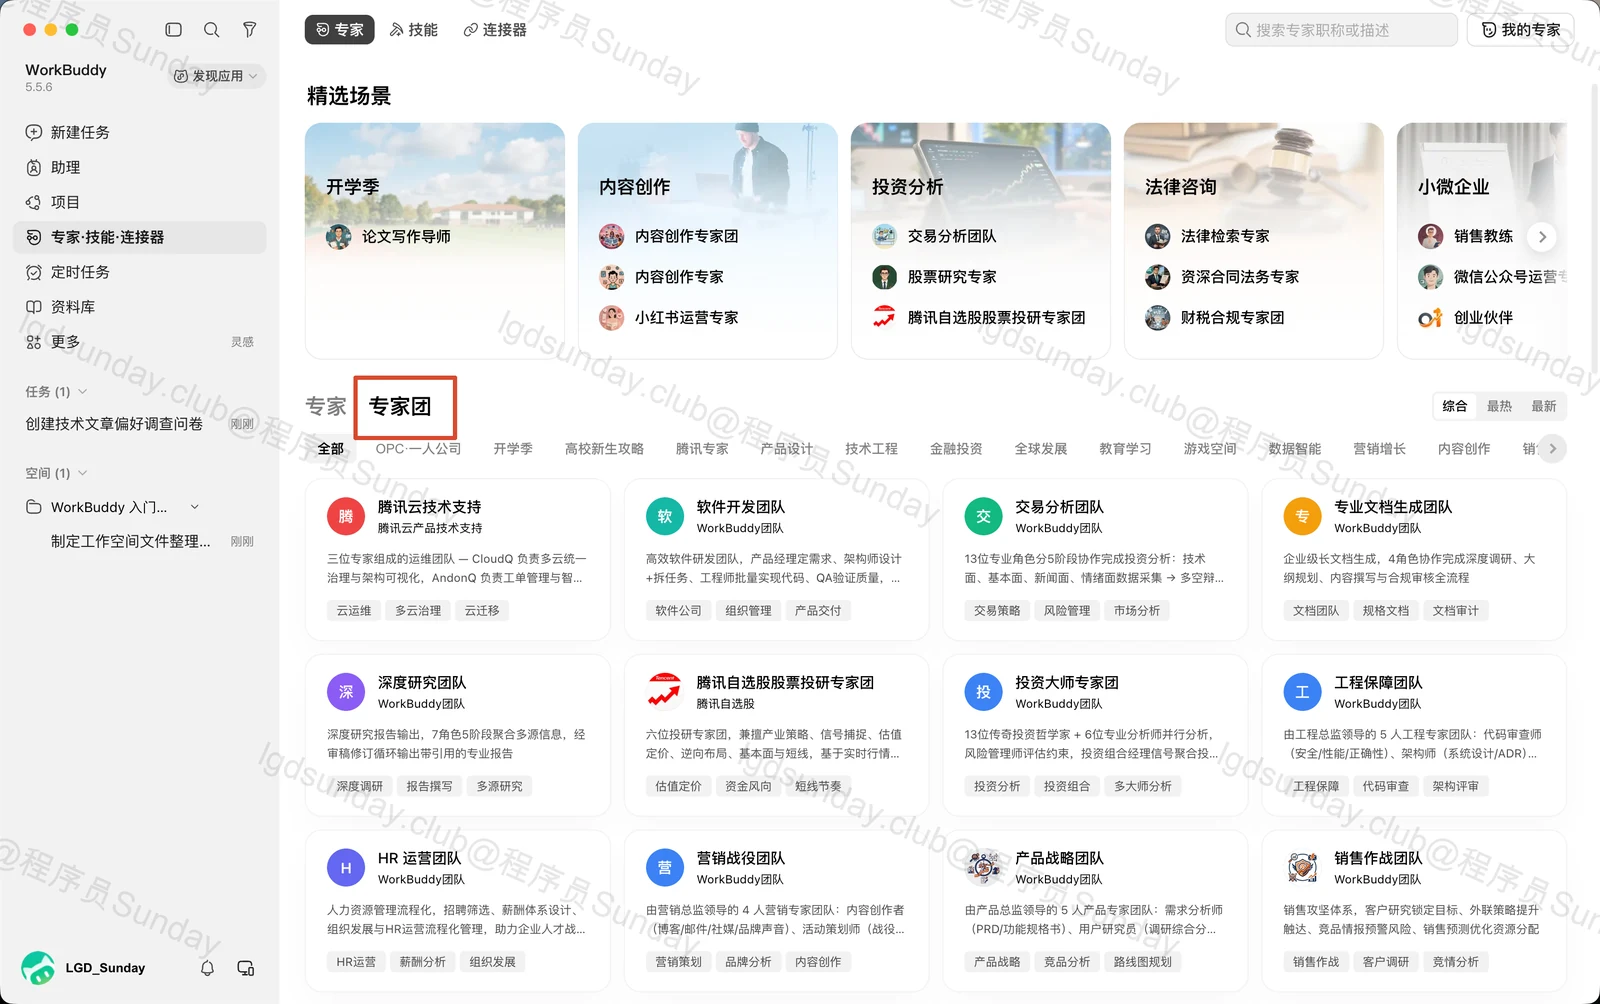The image size is (1600, 1004).
Task: Click the chat window icon beside the bell
Action: coord(246,968)
